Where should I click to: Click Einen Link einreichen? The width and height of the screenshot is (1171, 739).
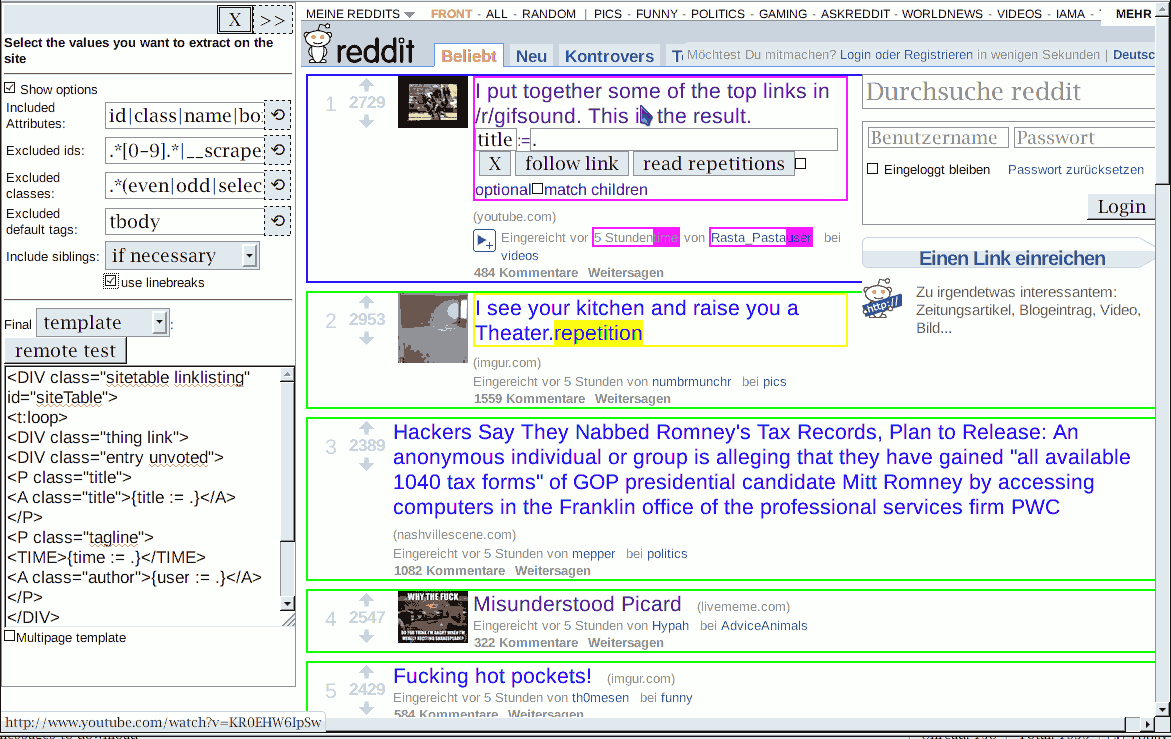1012,258
